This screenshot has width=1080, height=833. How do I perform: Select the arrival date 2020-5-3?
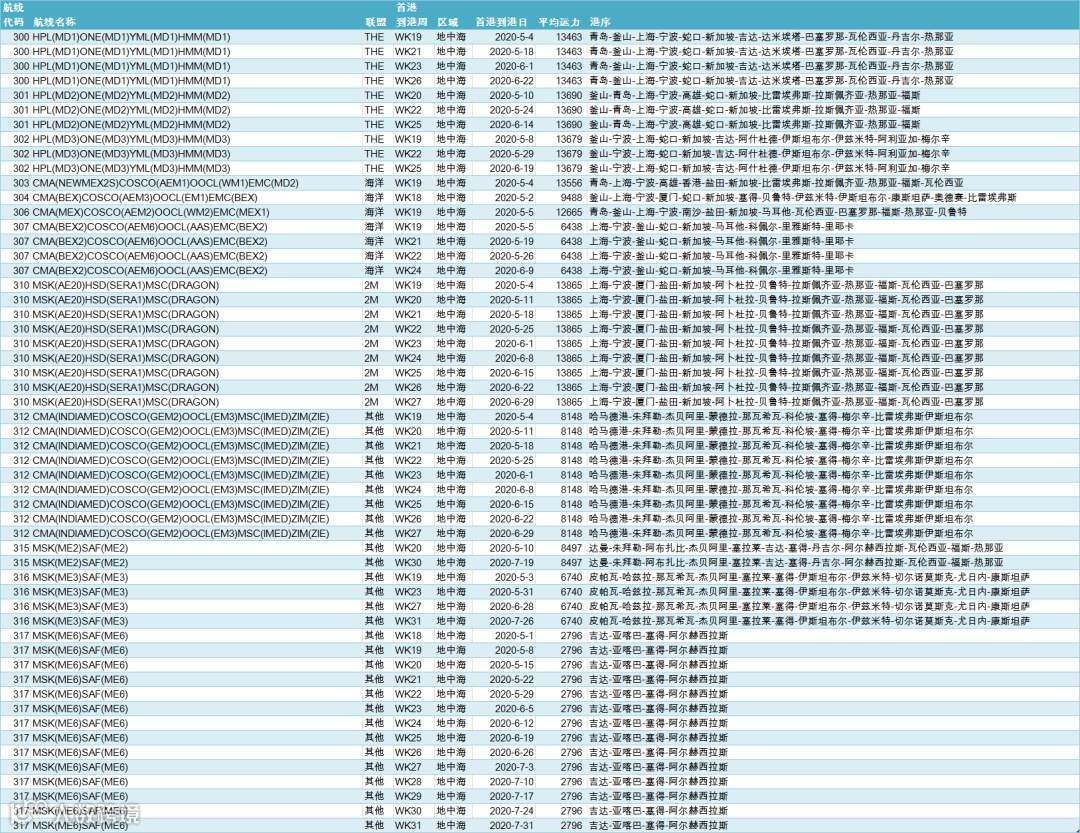coord(514,577)
